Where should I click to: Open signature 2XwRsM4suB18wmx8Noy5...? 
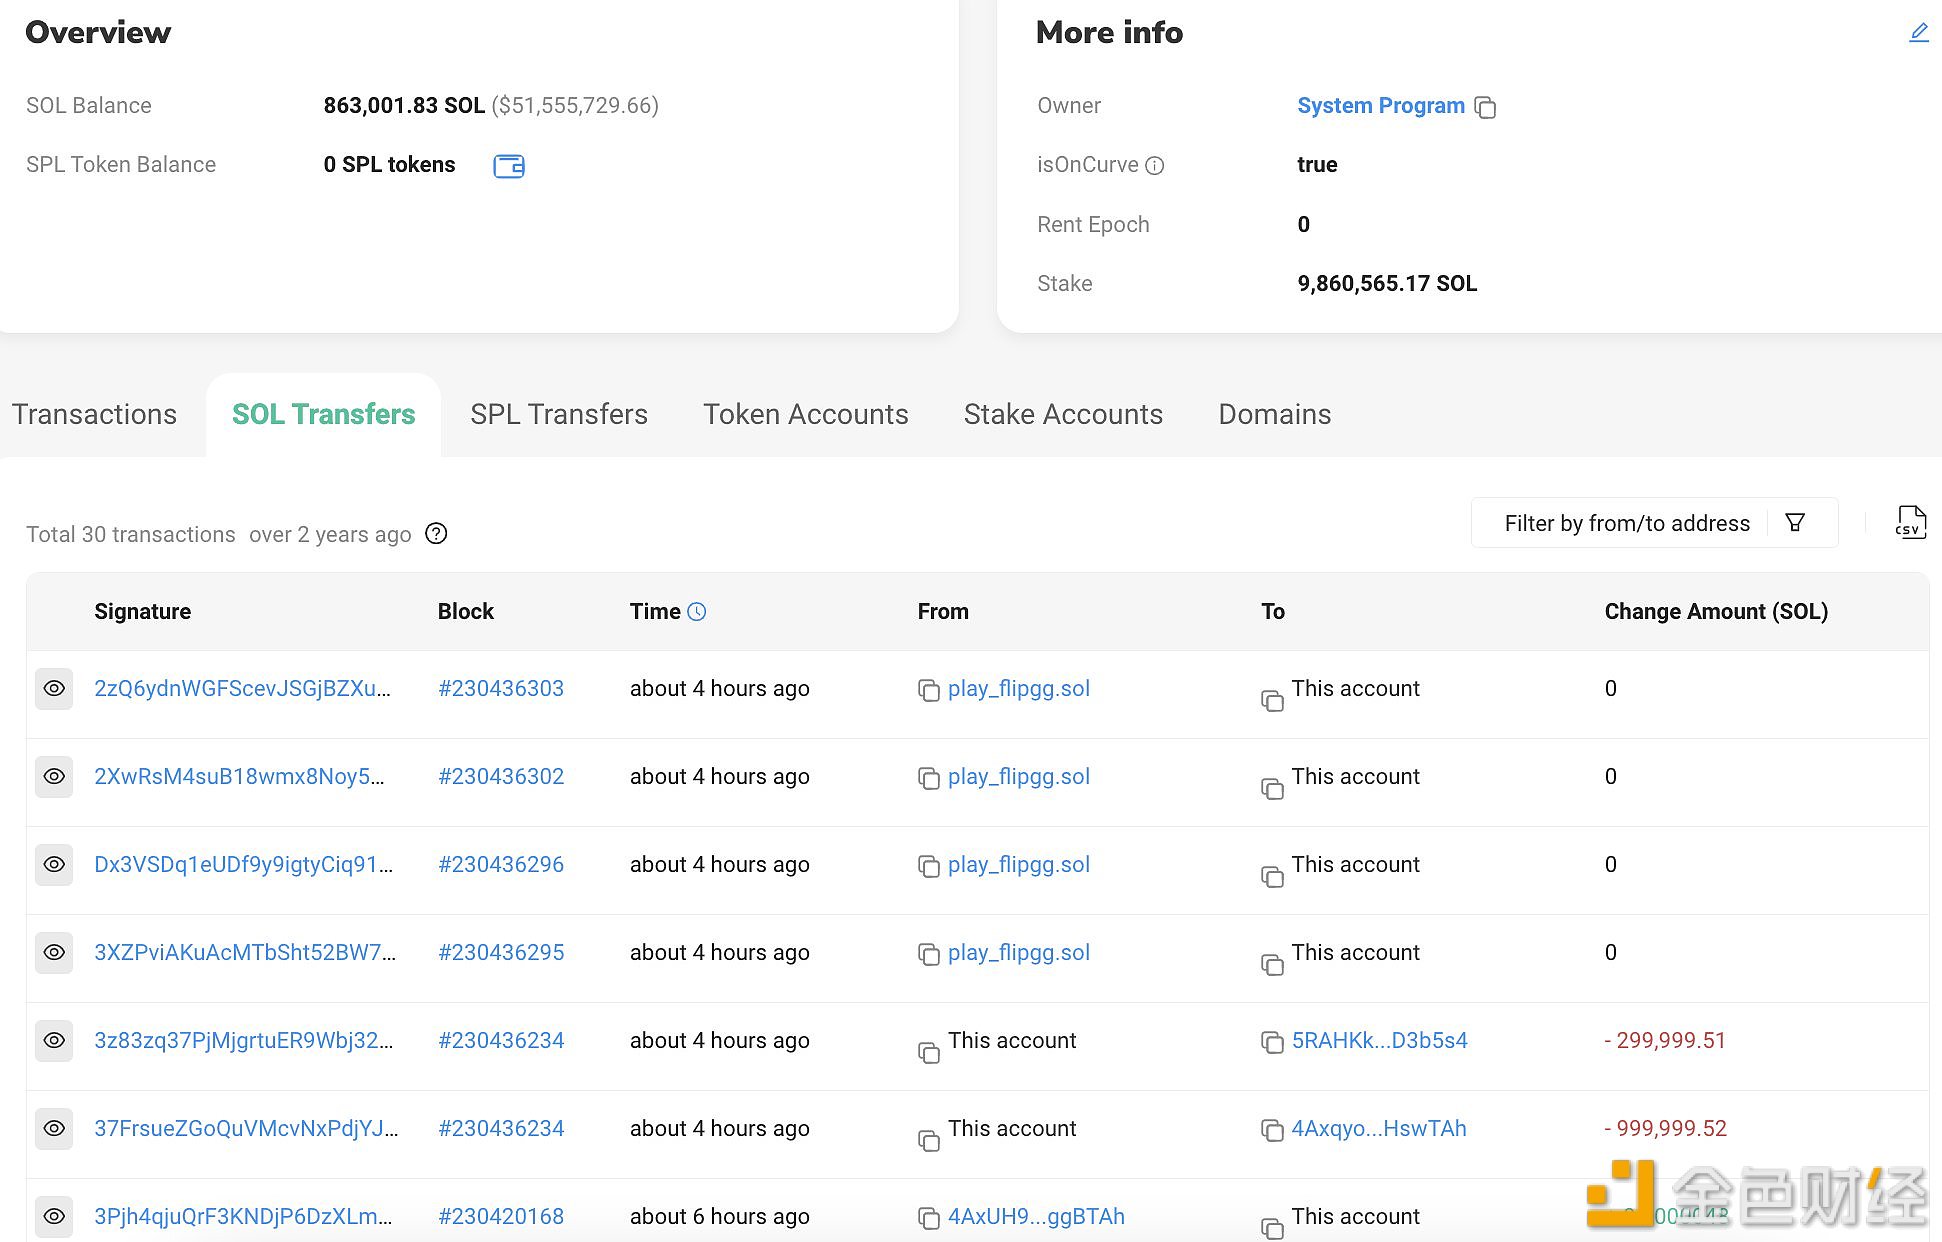pos(239,777)
